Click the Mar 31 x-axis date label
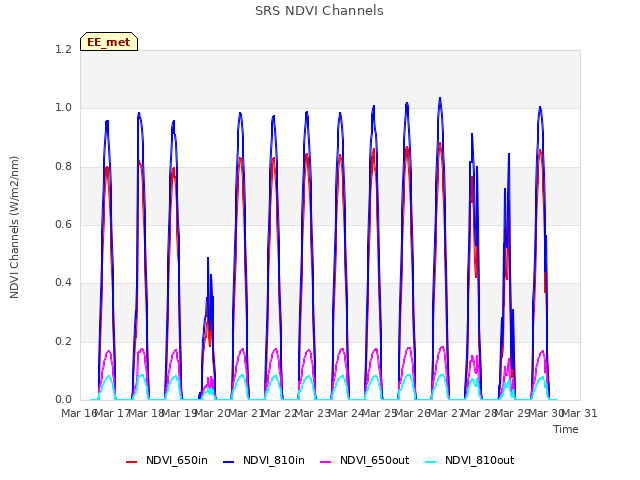The height and width of the screenshot is (480, 640). 579,413
